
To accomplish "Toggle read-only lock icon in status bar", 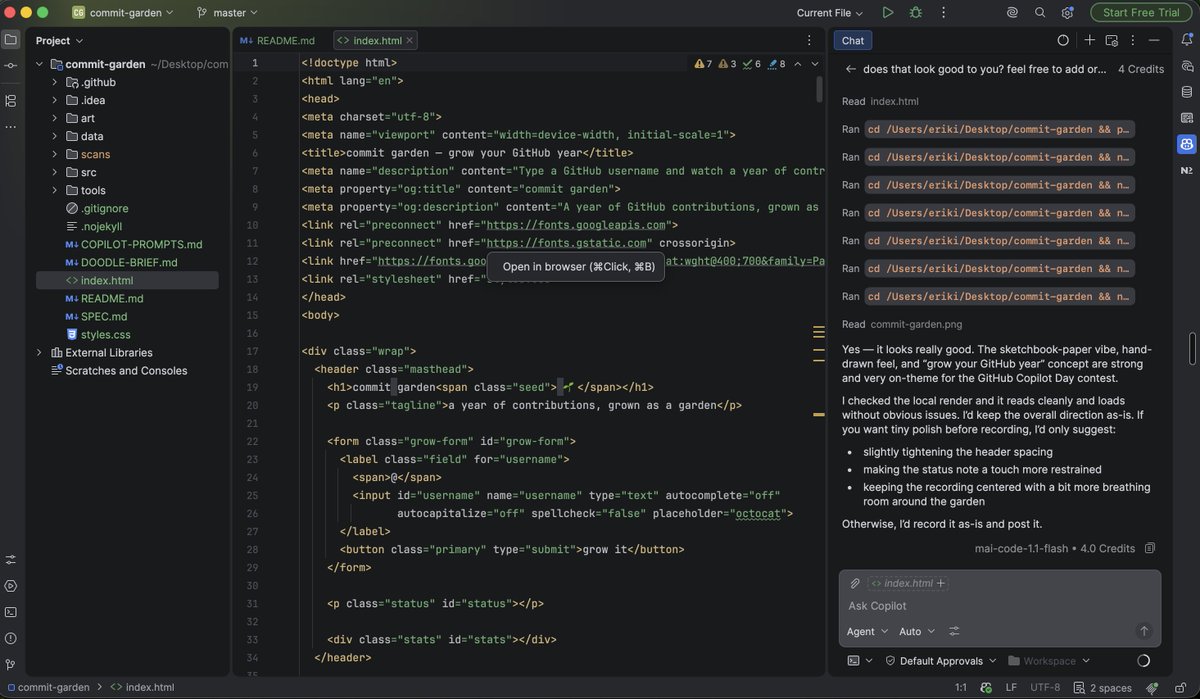I will click(1179, 687).
